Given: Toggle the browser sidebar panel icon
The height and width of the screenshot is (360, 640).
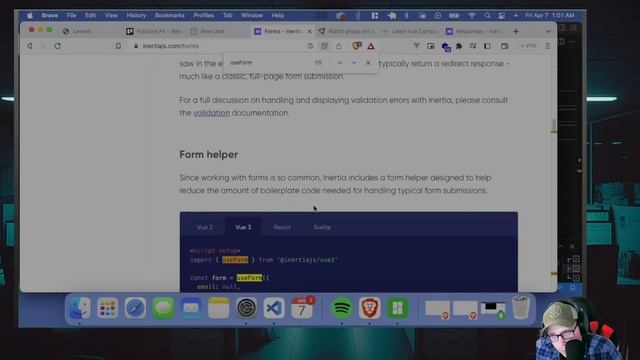Looking at the screenshot, I should pyautogui.click(x=487, y=46).
